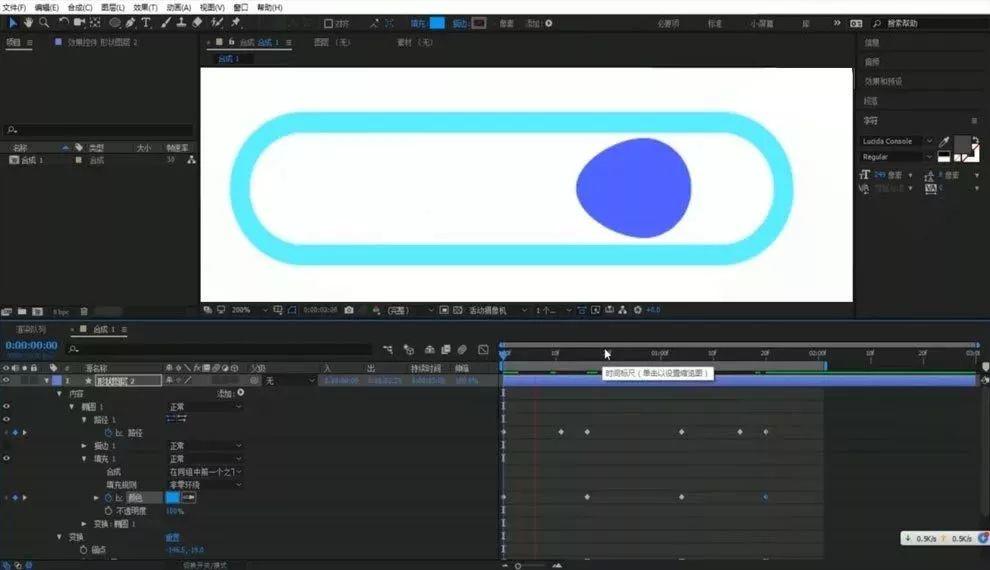
Task: Select the Pan Behind anchor point tool
Action: (95, 23)
